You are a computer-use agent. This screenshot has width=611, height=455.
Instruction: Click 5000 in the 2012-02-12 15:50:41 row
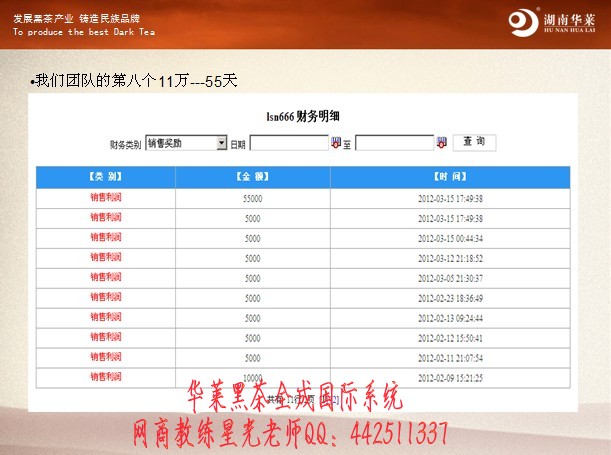(x=253, y=338)
